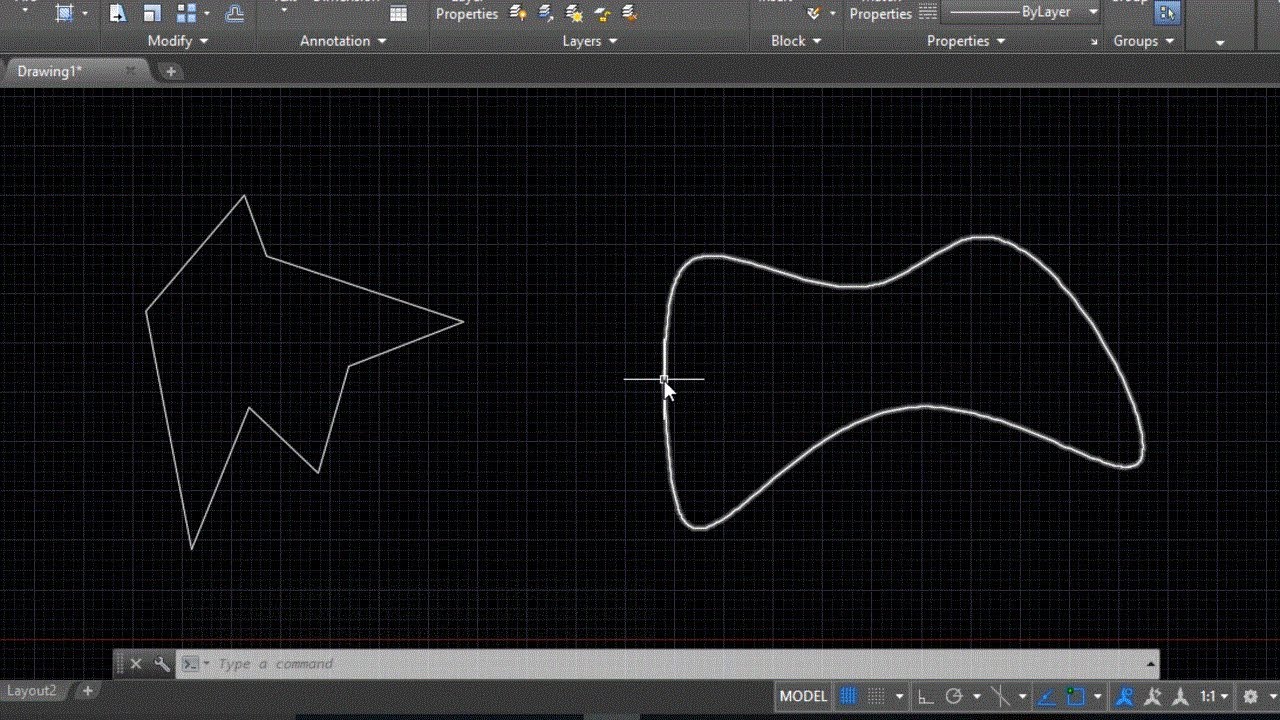Expand the collapsed ribbon panel arrow right of Groups
This screenshot has width=1280, height=720.
coord(1220,42)
